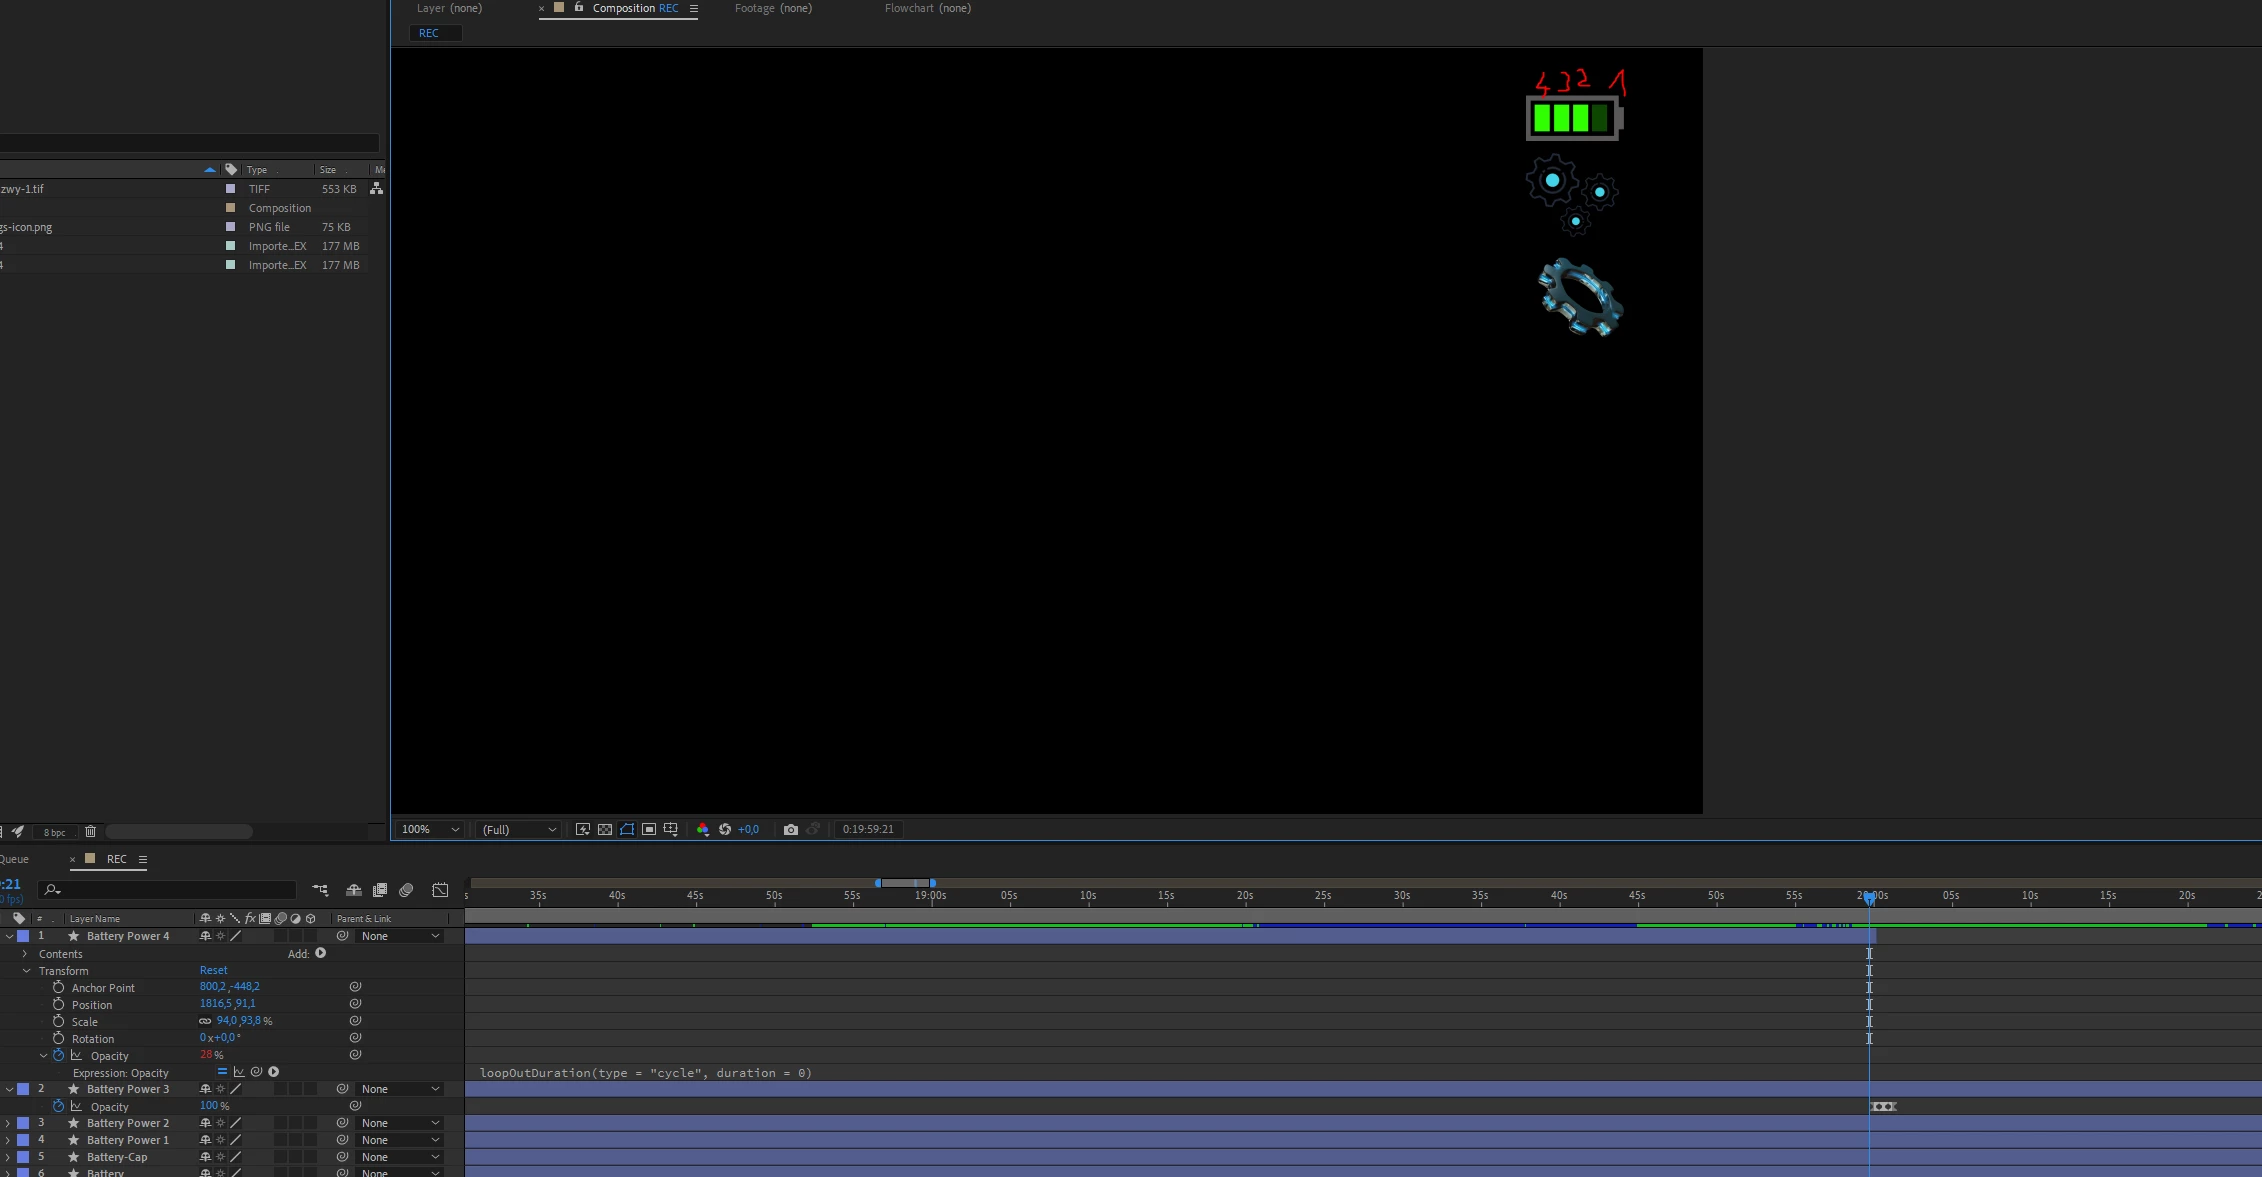Open the (Full) resolution dropdown
The image size is (2262, 1177).
[518, 830]
